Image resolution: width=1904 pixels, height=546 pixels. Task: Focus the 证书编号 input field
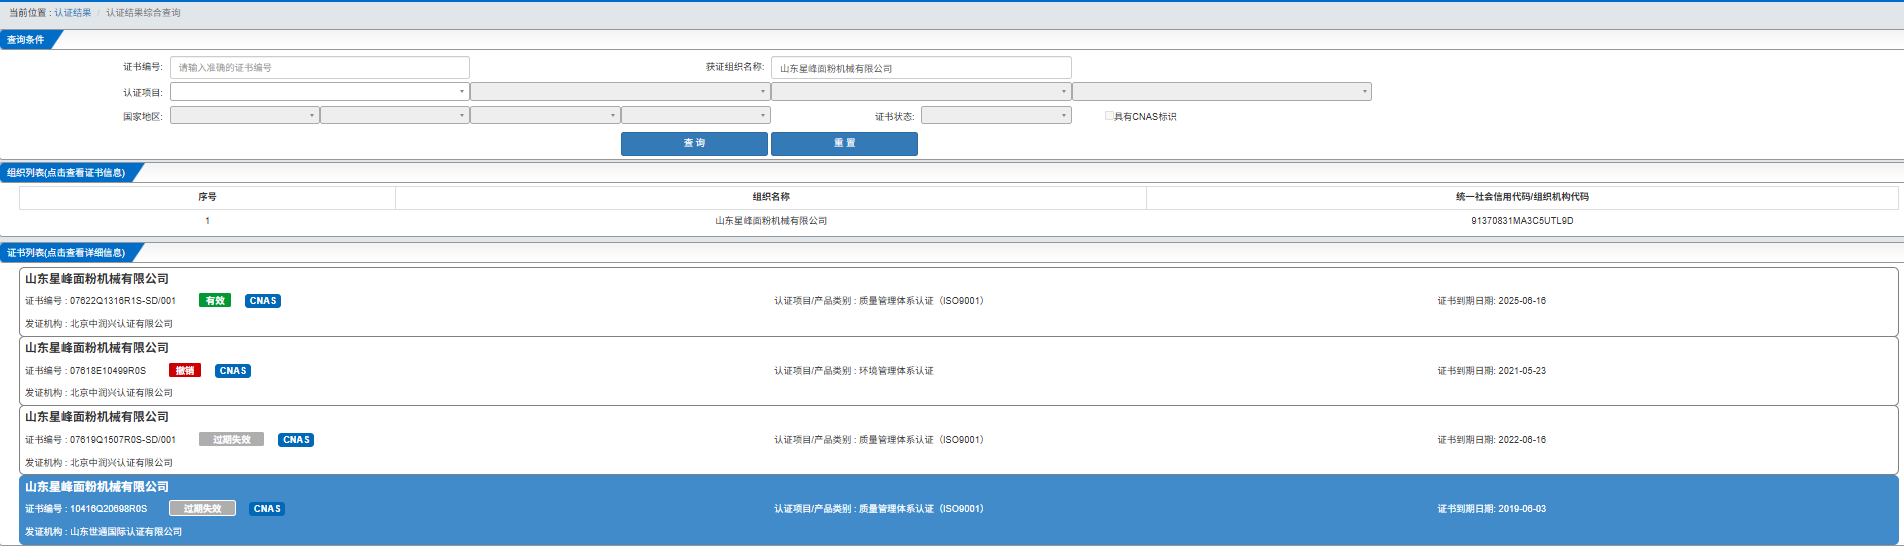coord(320,67)
